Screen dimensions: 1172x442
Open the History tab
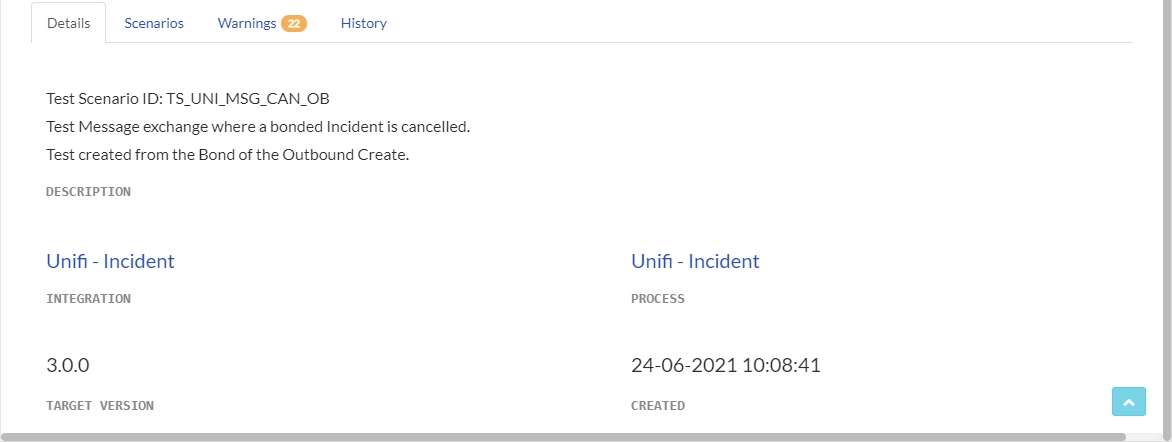(x=363, y=23)
